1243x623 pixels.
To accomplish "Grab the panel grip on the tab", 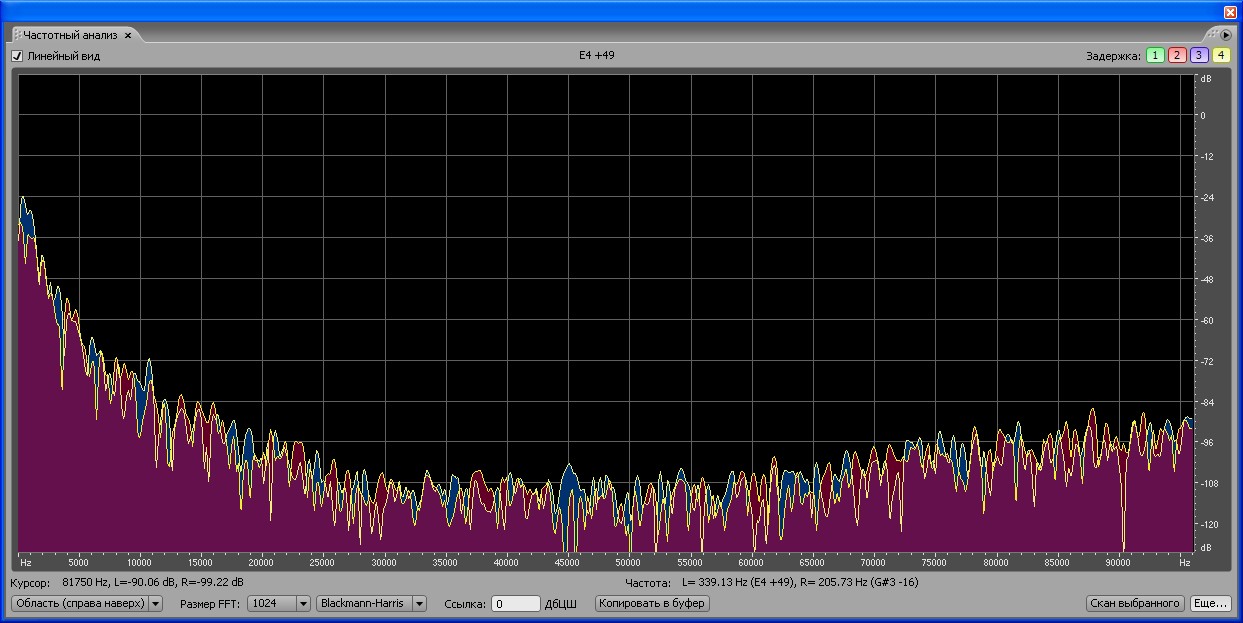I will pyautogui.click(x=17, y=35).
